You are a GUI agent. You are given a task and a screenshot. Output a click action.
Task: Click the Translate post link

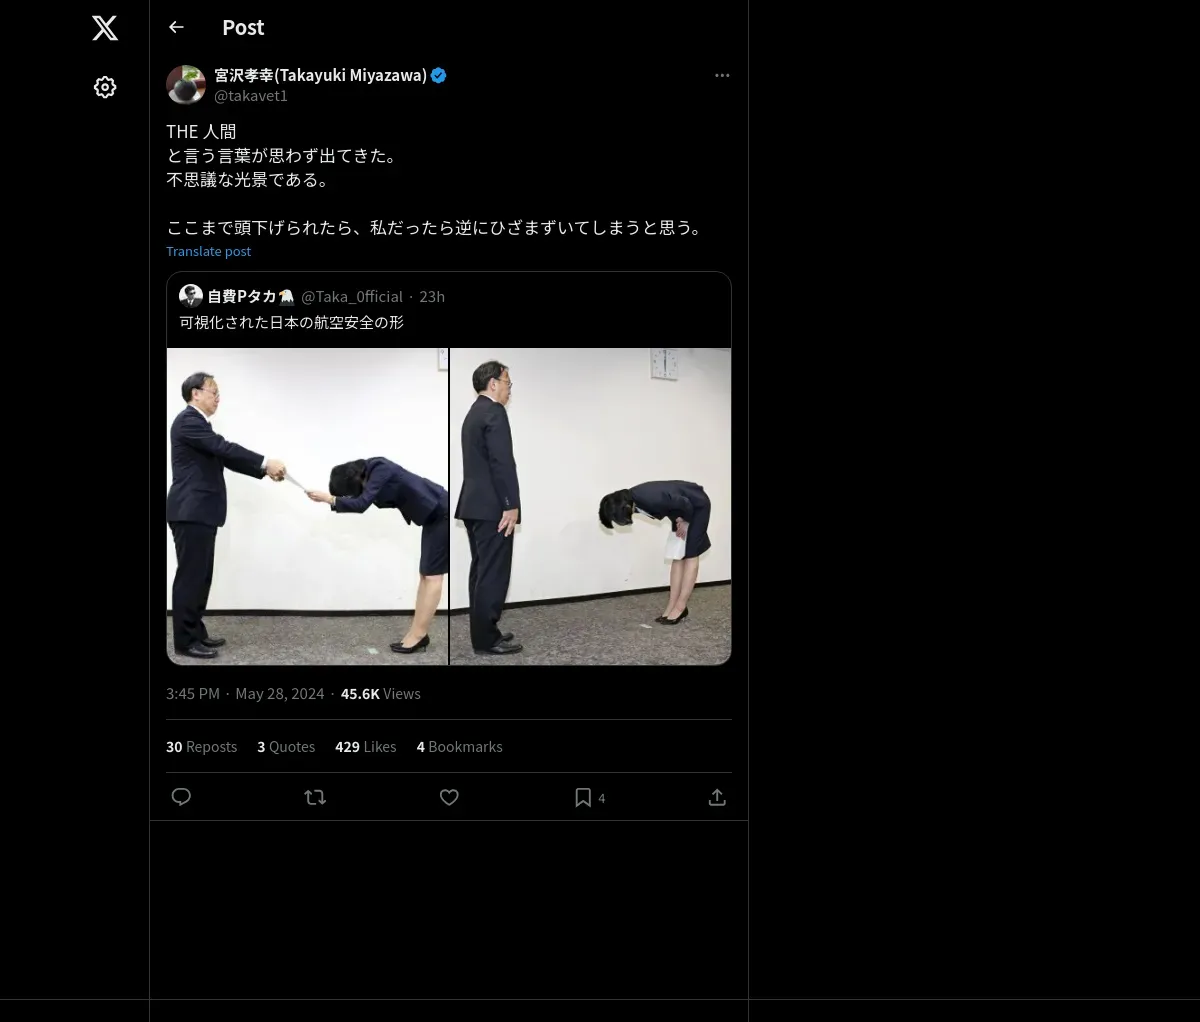208,252
